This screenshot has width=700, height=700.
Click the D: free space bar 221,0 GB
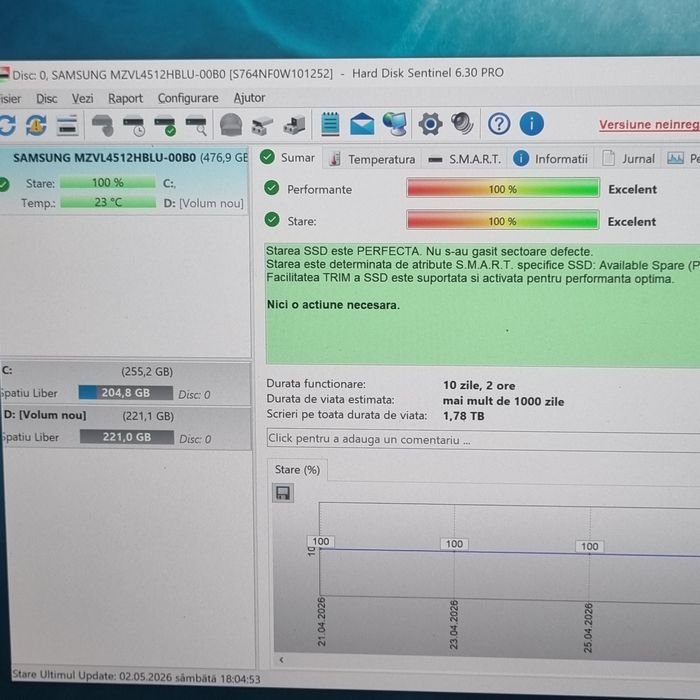(127, 437)
